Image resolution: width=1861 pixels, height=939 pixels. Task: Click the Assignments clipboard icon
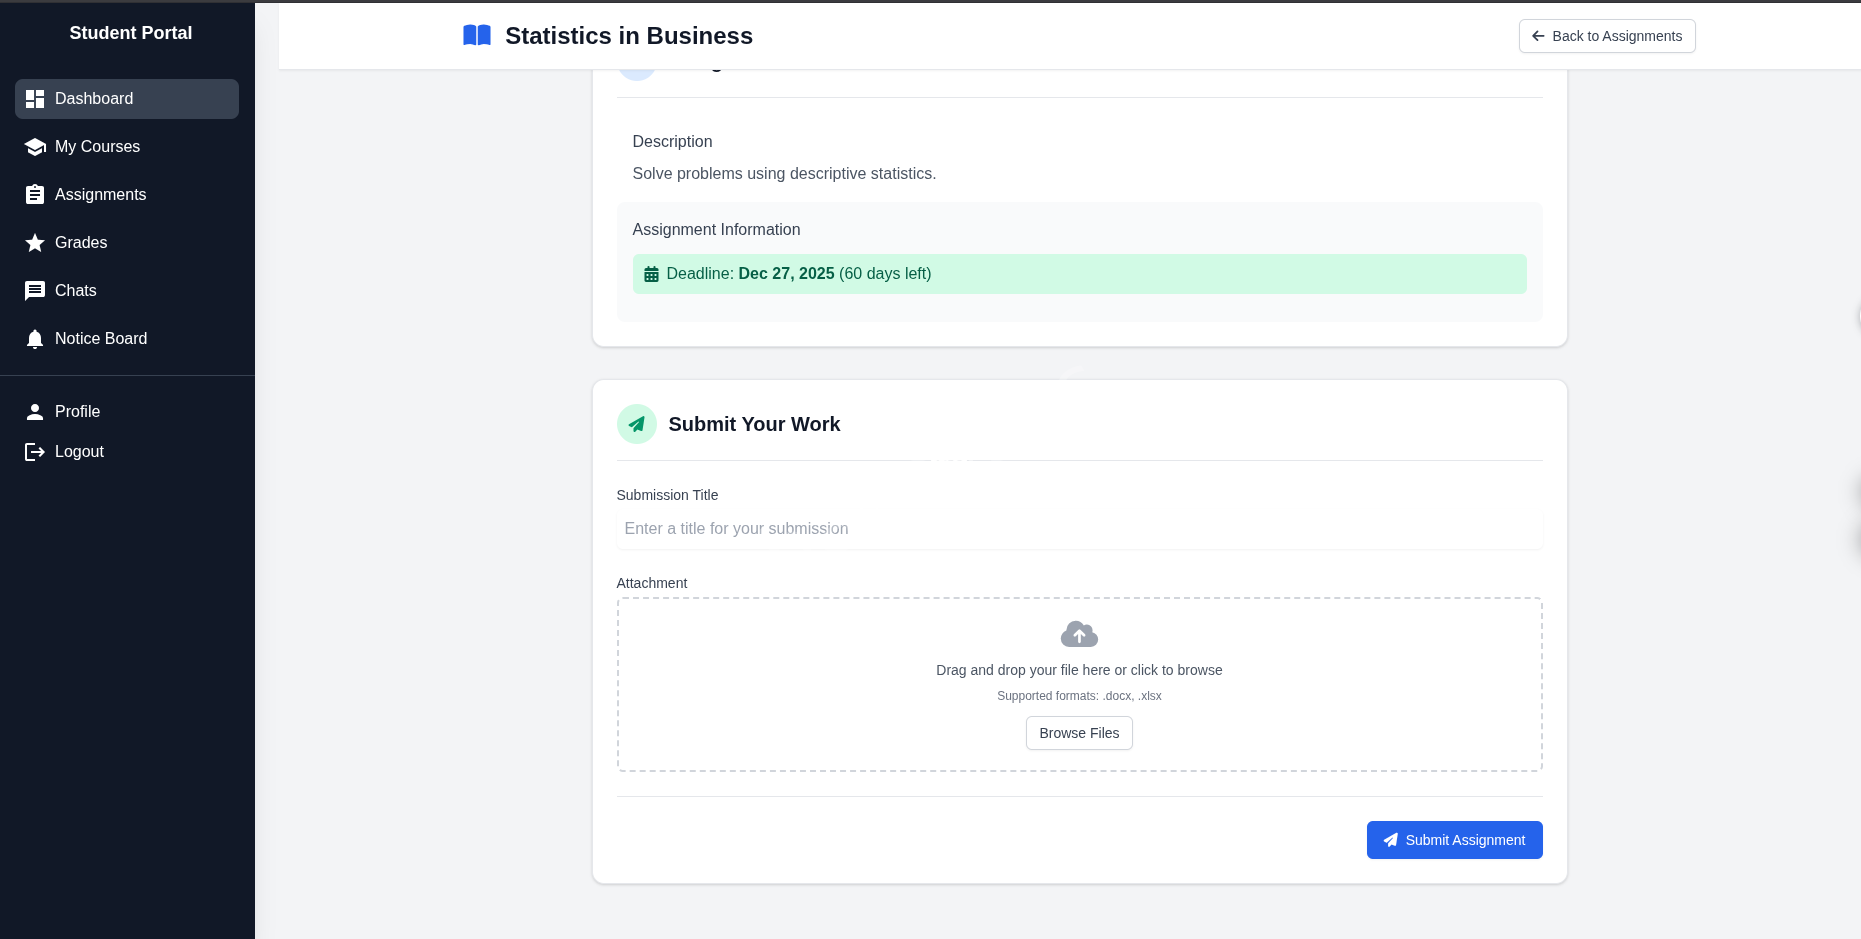pos(35,195)
